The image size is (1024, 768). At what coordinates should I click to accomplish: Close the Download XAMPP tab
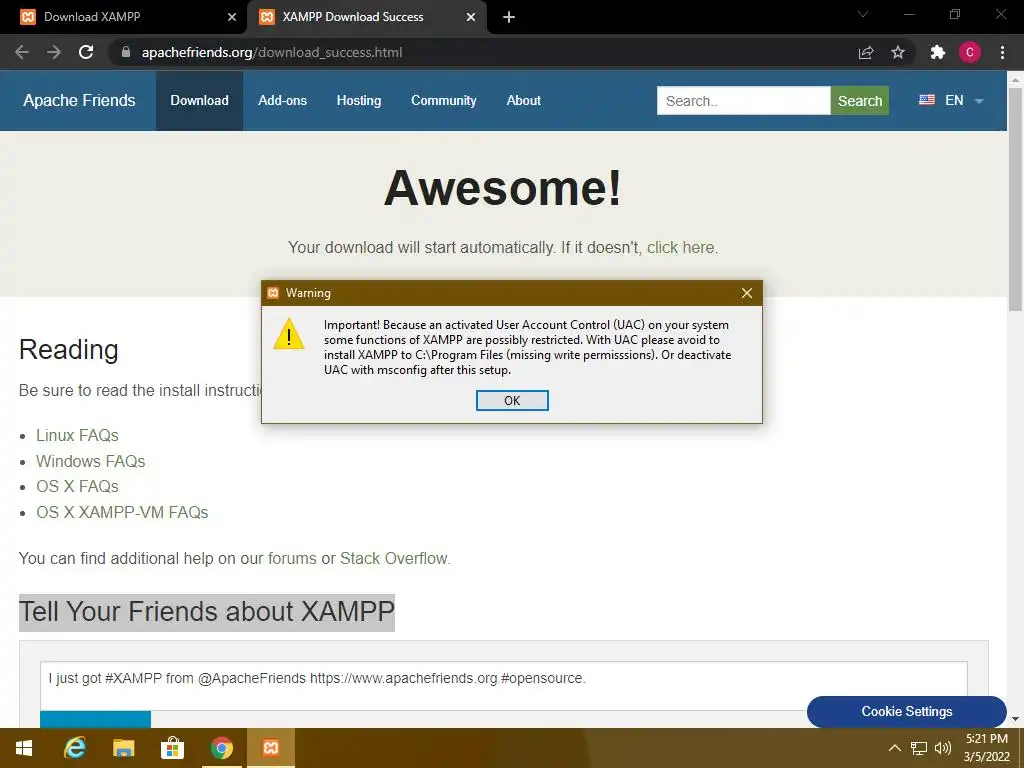[232, 18]
